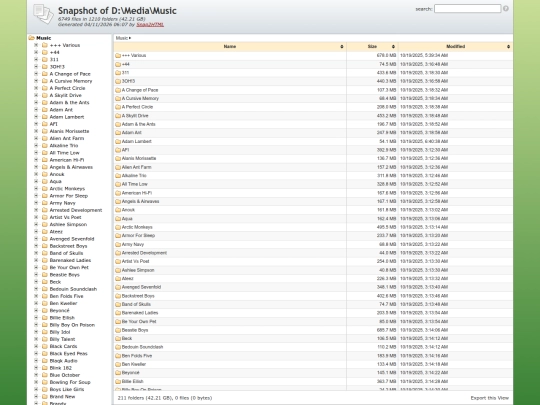
Task: Open Ben Folds Five folder in file list
Action: [x=137, y=356]
